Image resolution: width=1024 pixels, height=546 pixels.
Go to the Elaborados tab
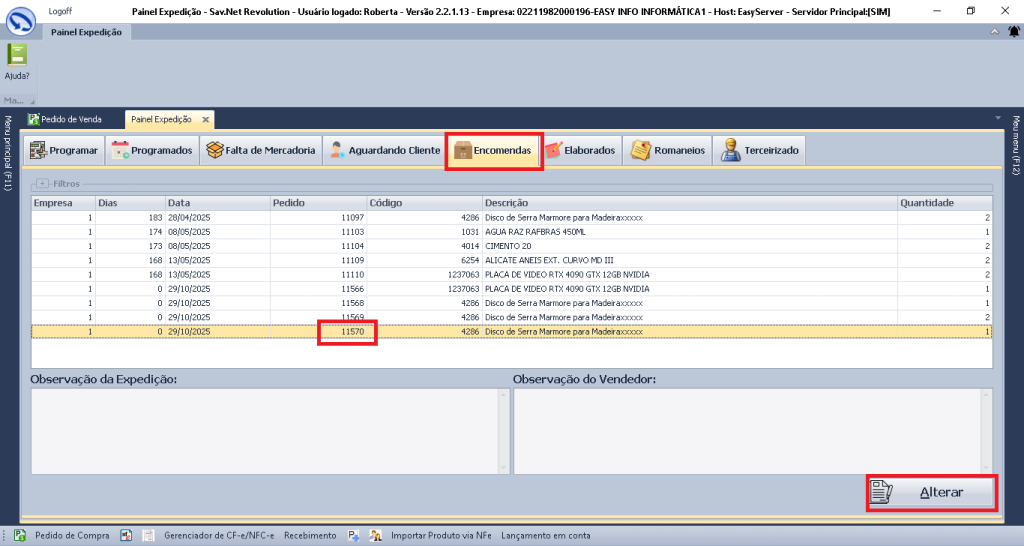(581, 151)
